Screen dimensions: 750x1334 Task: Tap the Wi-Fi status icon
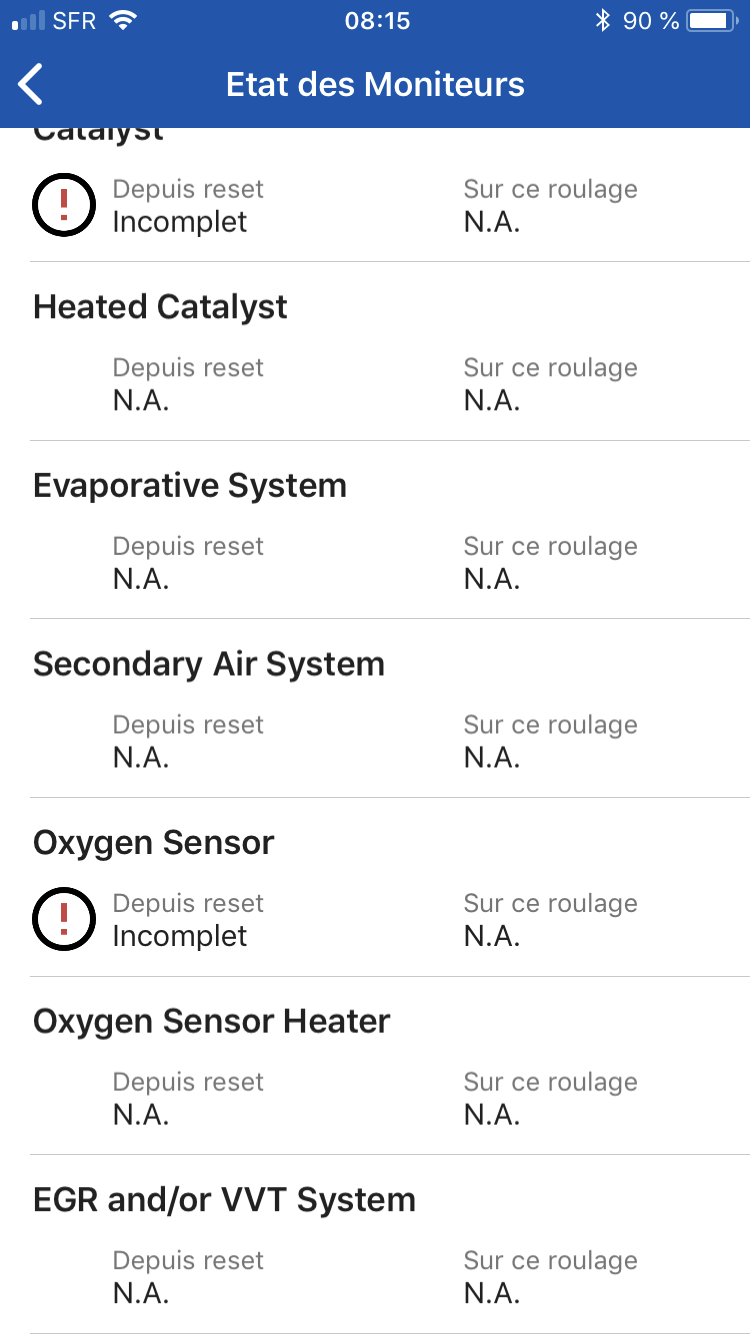pyautogui.click(x=123, y=21)
